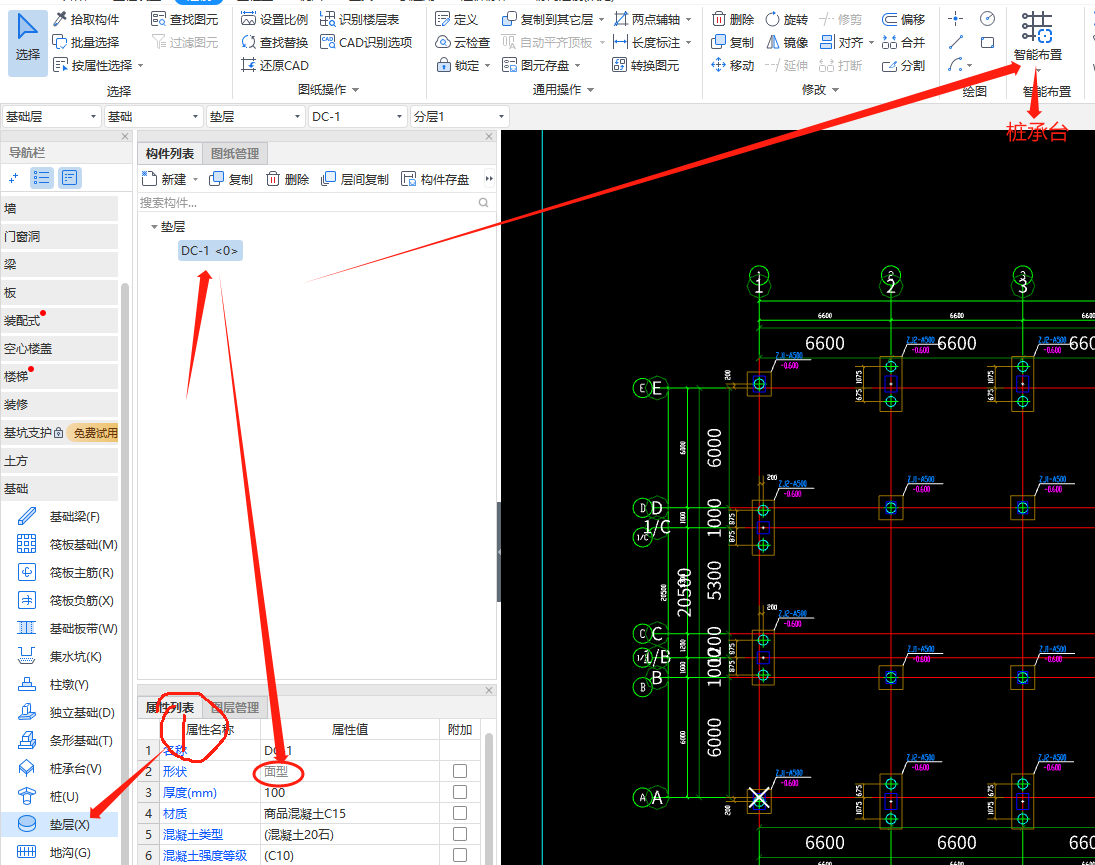1095x865 pixels.
Task: Click 复制 in component list toolbar
Action: [231, 179]
